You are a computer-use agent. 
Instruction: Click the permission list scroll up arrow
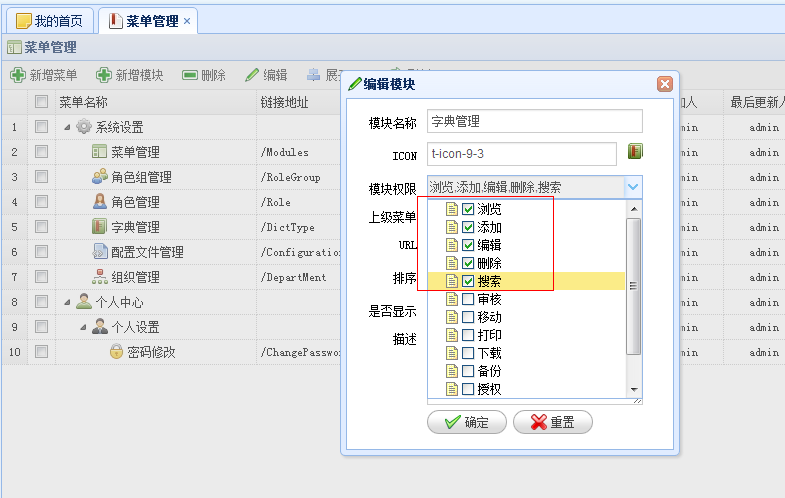634,209
